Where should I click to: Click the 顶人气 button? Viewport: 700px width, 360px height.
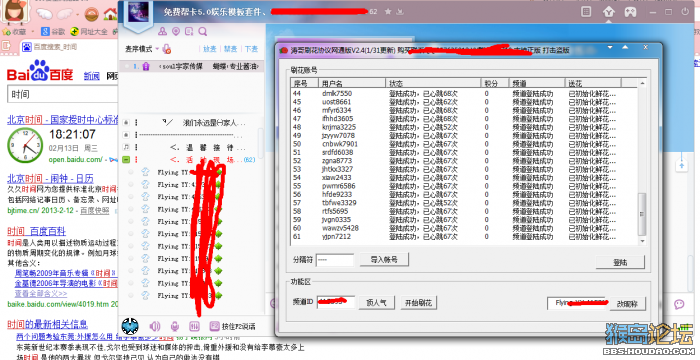pos(376,302)
